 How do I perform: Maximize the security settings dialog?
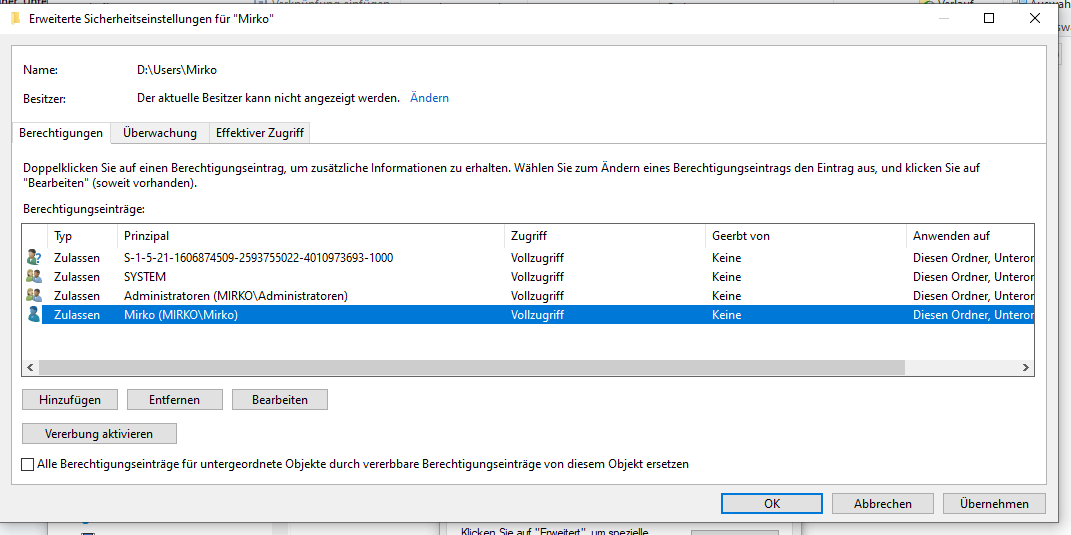coord(988,19)
